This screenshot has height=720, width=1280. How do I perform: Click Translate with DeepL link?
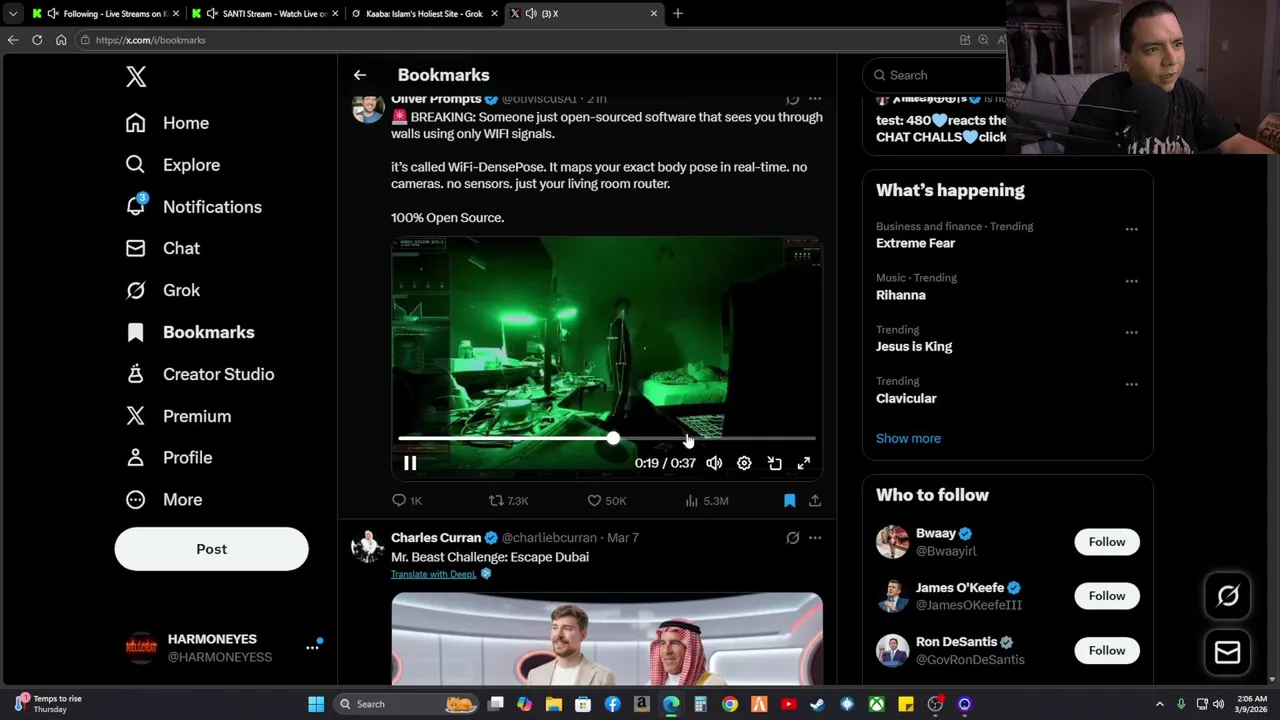pos(434,574)
